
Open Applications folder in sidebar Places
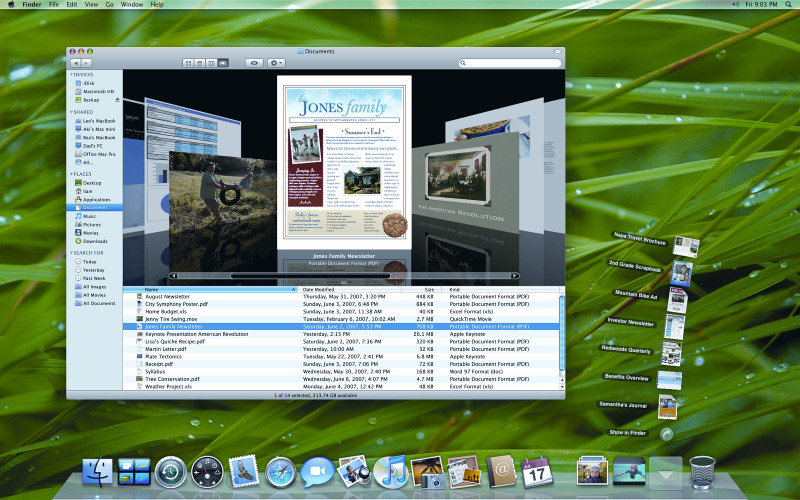92,199
